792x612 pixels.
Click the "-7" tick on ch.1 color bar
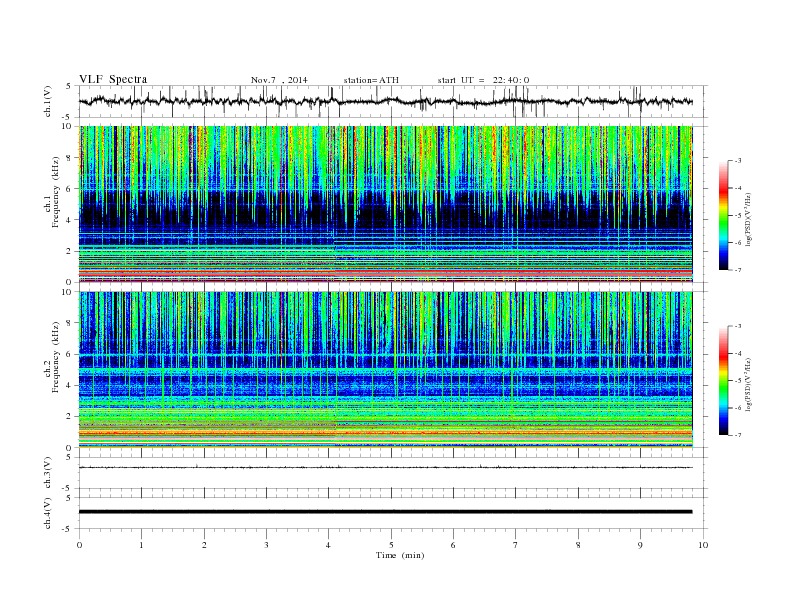click(x=737, y=270)
